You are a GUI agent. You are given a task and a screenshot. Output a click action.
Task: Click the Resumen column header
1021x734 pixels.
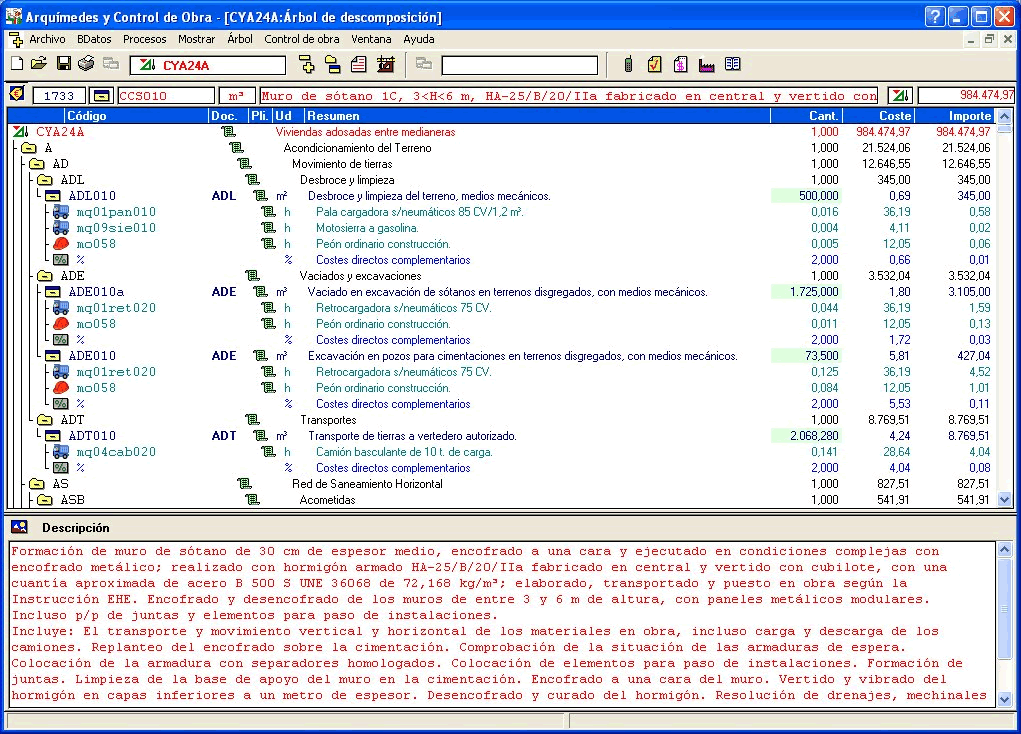pos(537,116)
